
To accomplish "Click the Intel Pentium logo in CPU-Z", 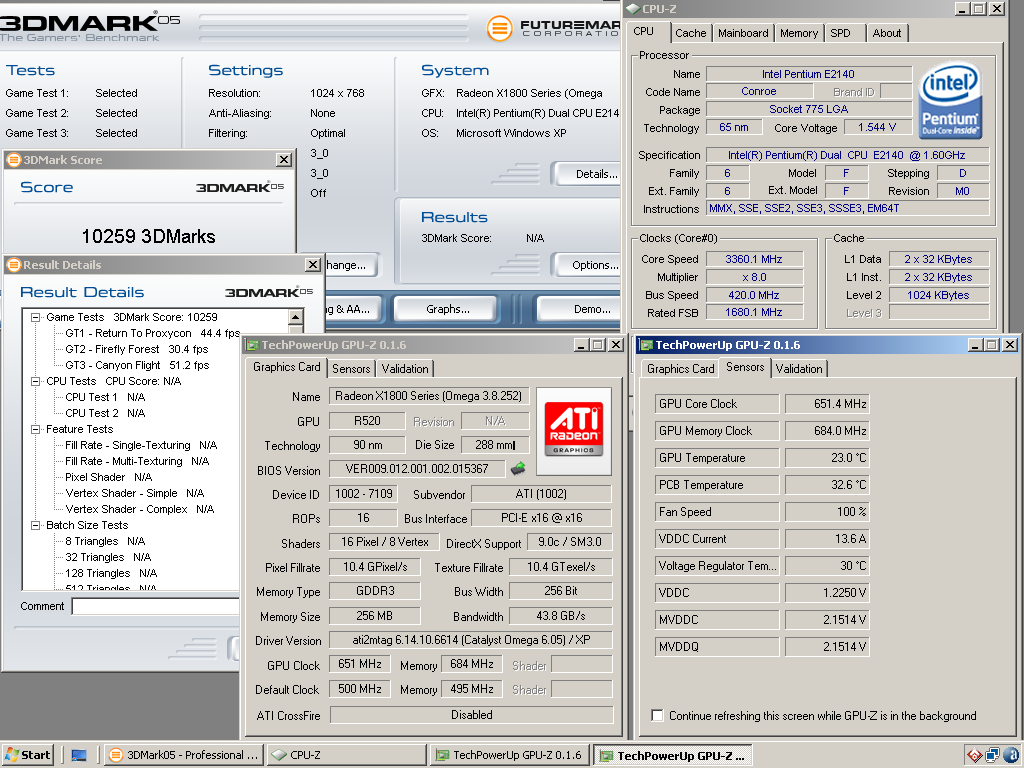I will (950, 100).
